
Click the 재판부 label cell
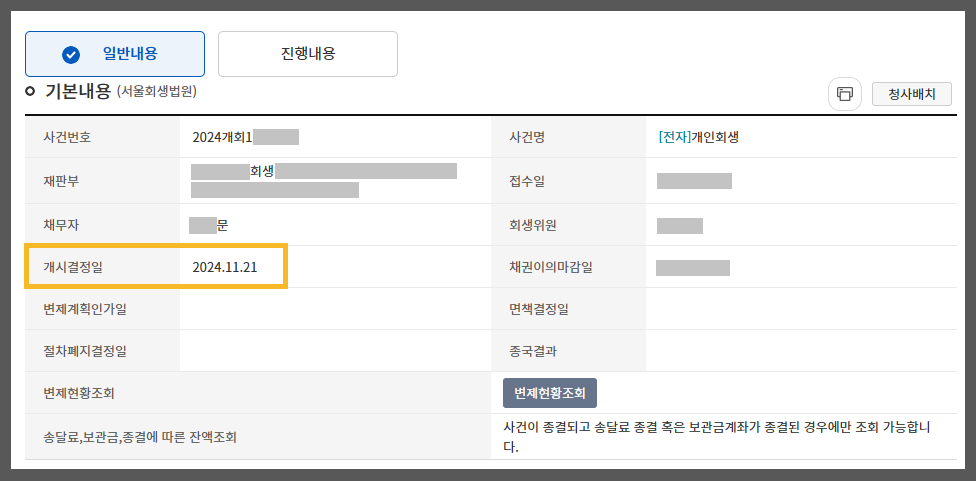(x=102, y=181)
